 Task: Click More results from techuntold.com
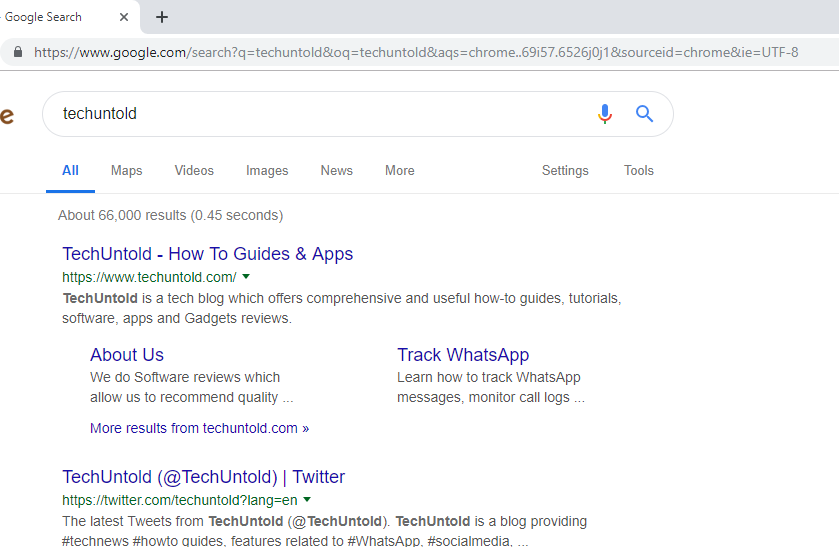tap(199, 428)
